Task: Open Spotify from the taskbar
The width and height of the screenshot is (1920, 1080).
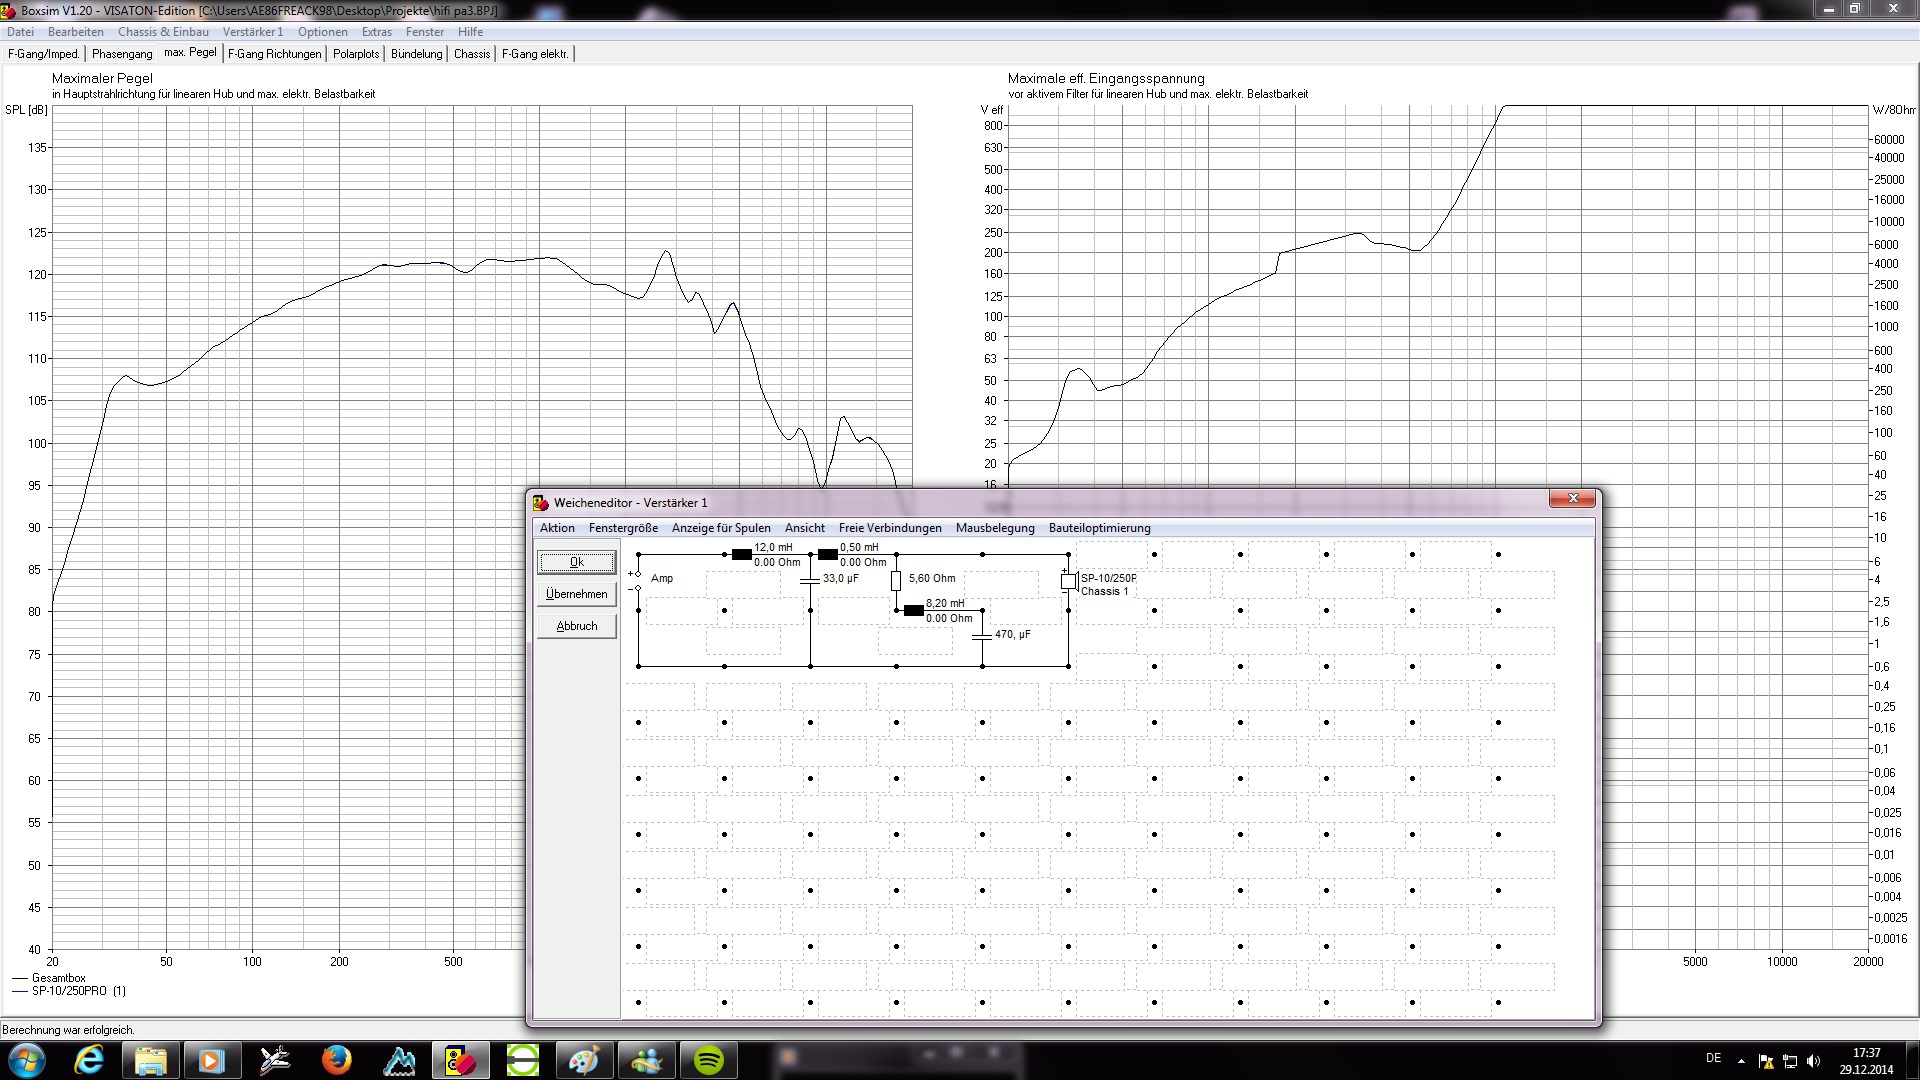Action: (x=708, y=1060)
